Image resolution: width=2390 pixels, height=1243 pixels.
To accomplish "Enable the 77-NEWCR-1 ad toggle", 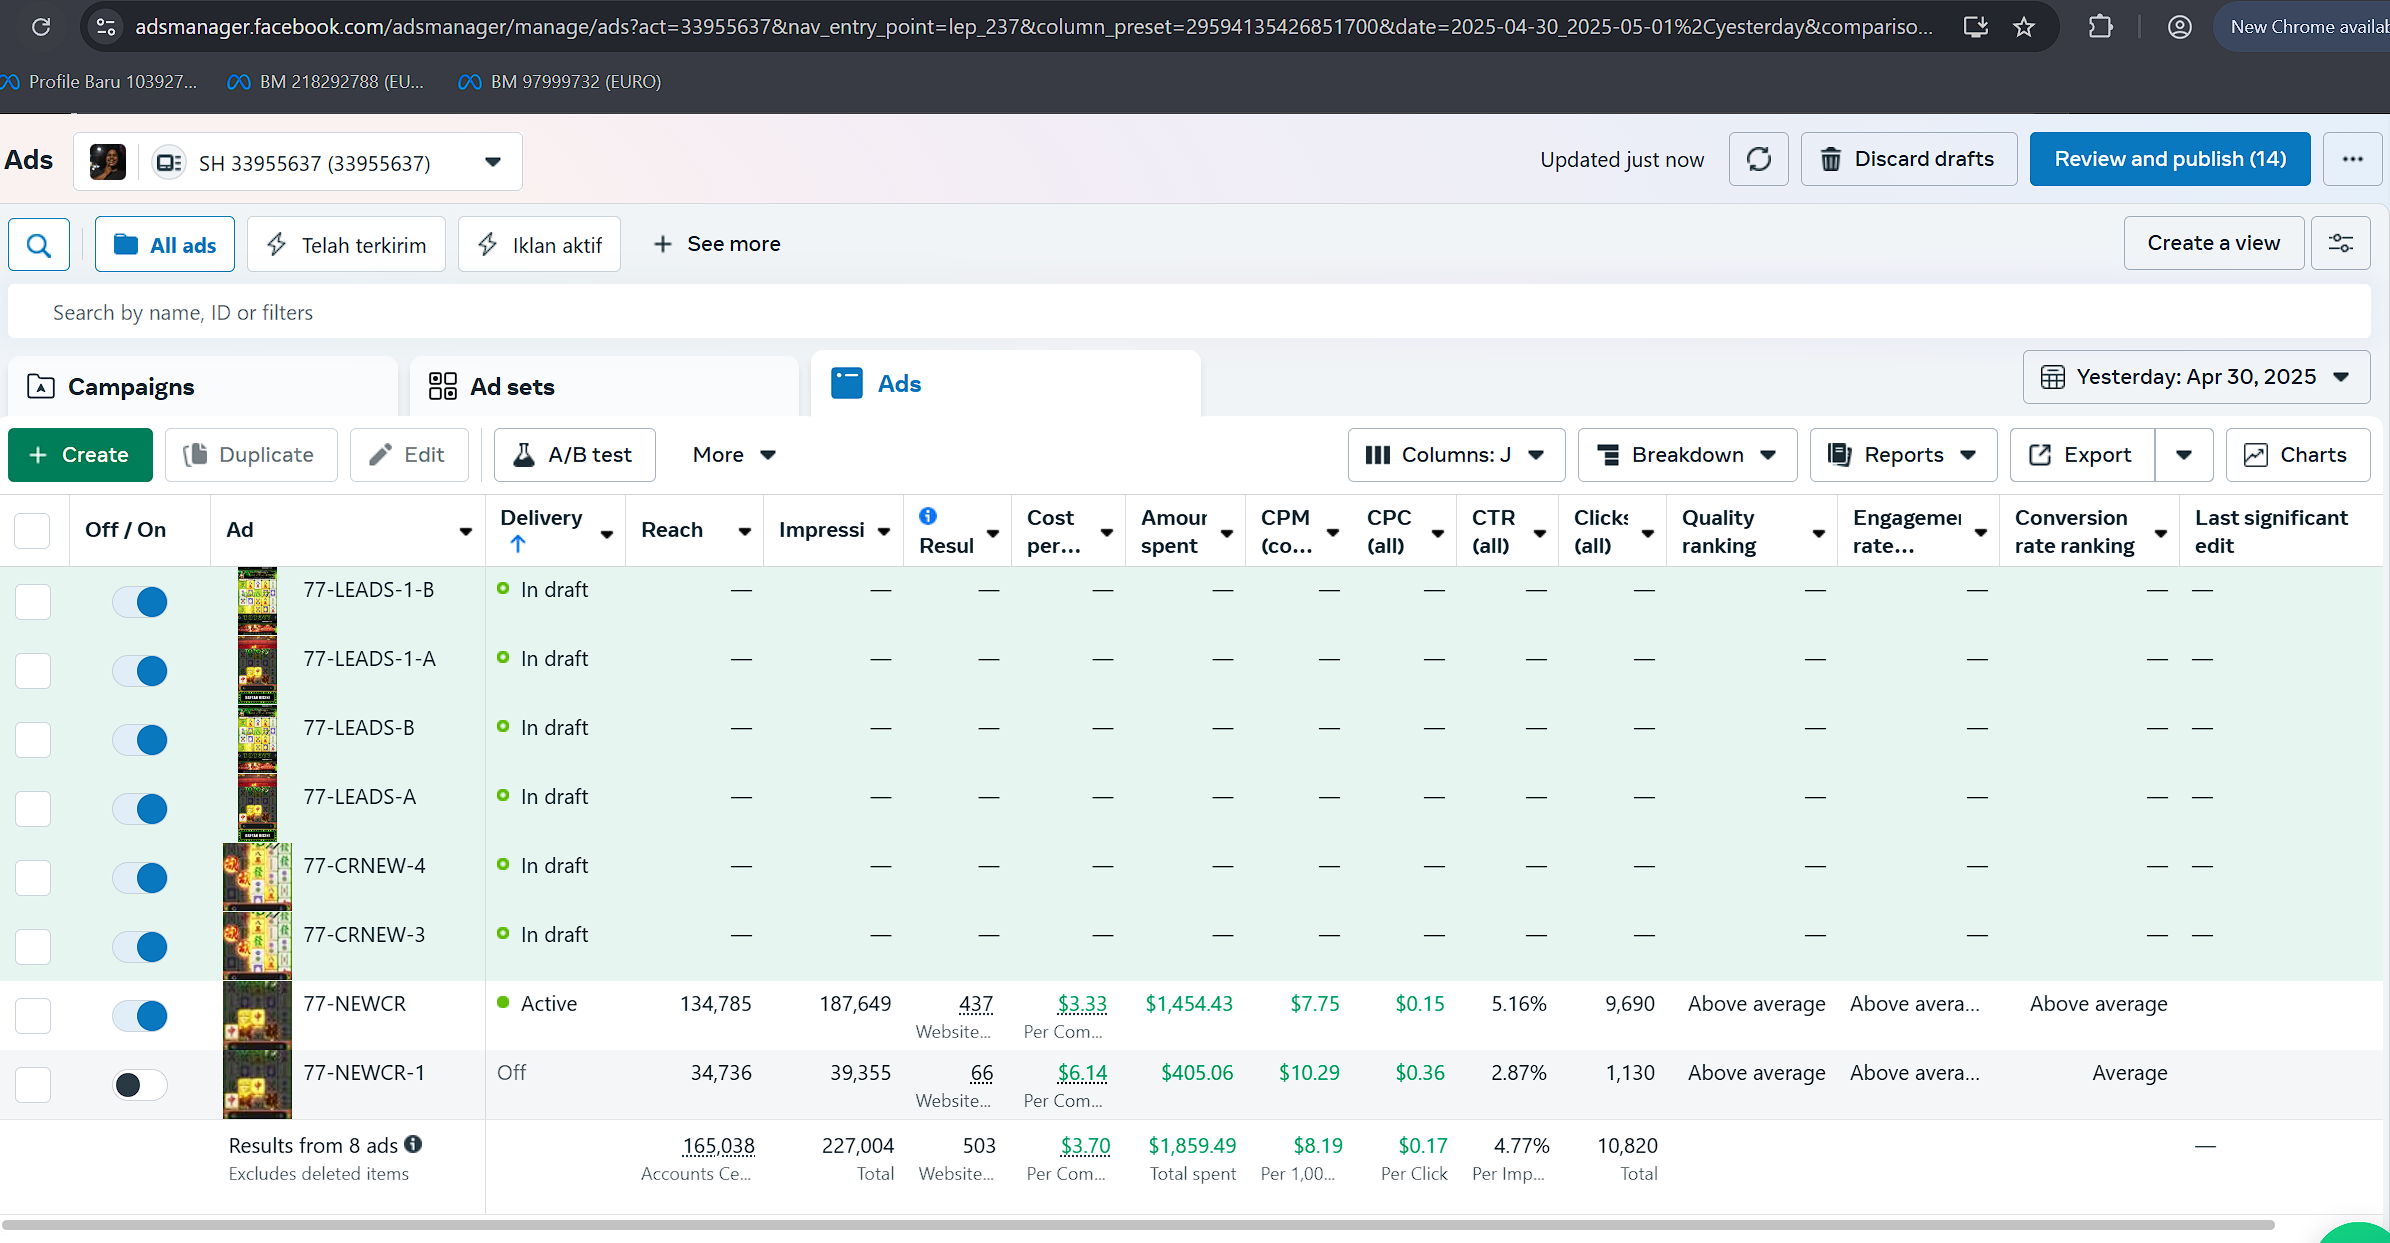I will (140, 1085).
